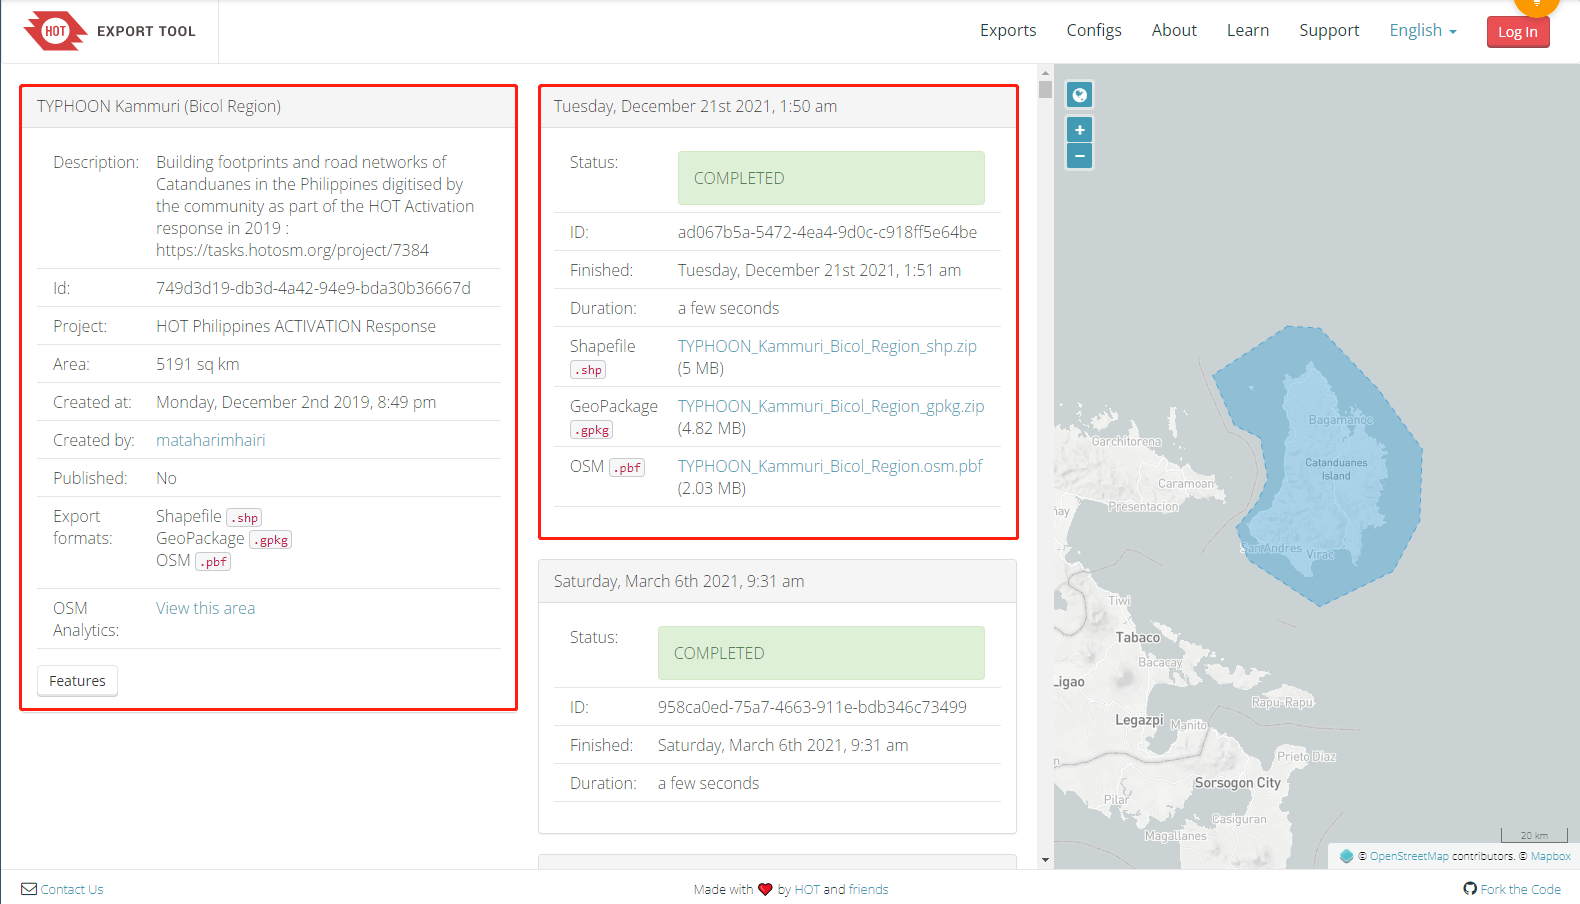Open the Learn section

coord(1248,31)
